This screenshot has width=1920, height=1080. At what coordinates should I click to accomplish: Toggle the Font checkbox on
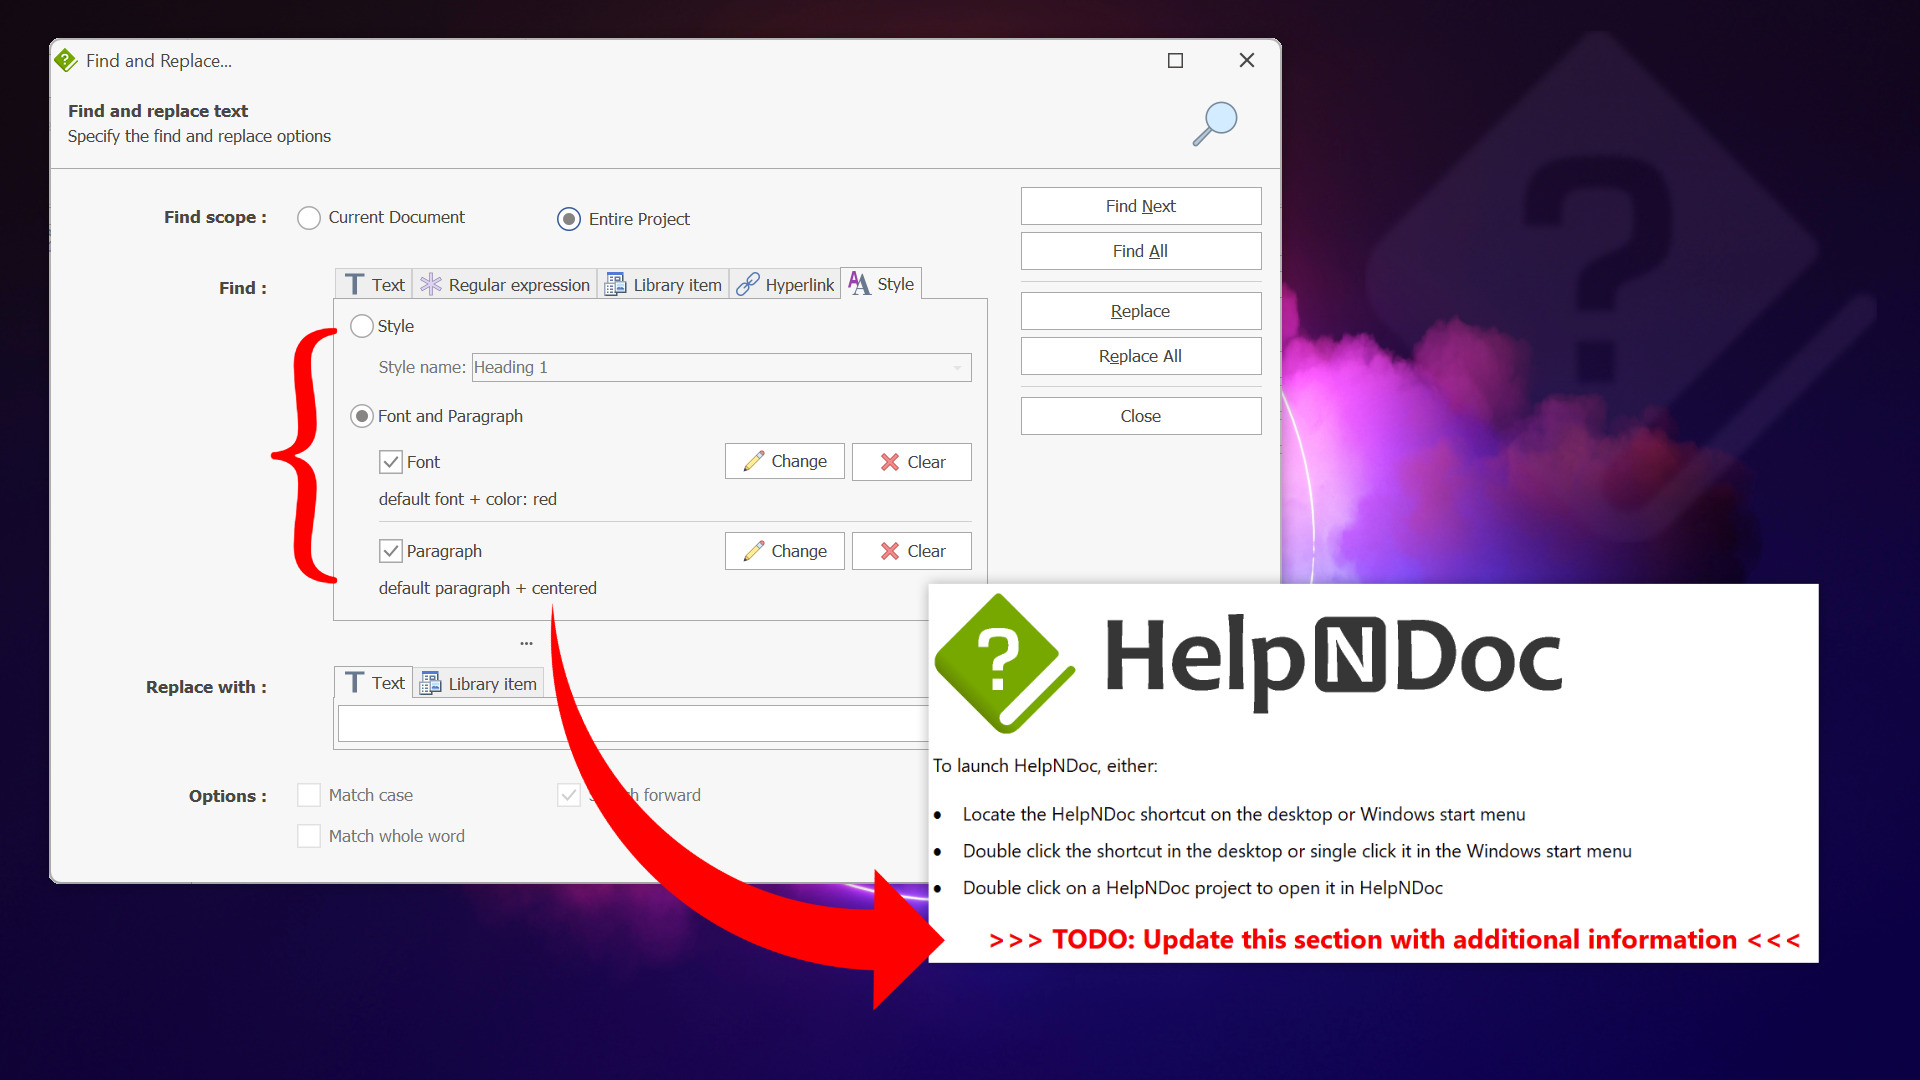[x=390, y=460]
